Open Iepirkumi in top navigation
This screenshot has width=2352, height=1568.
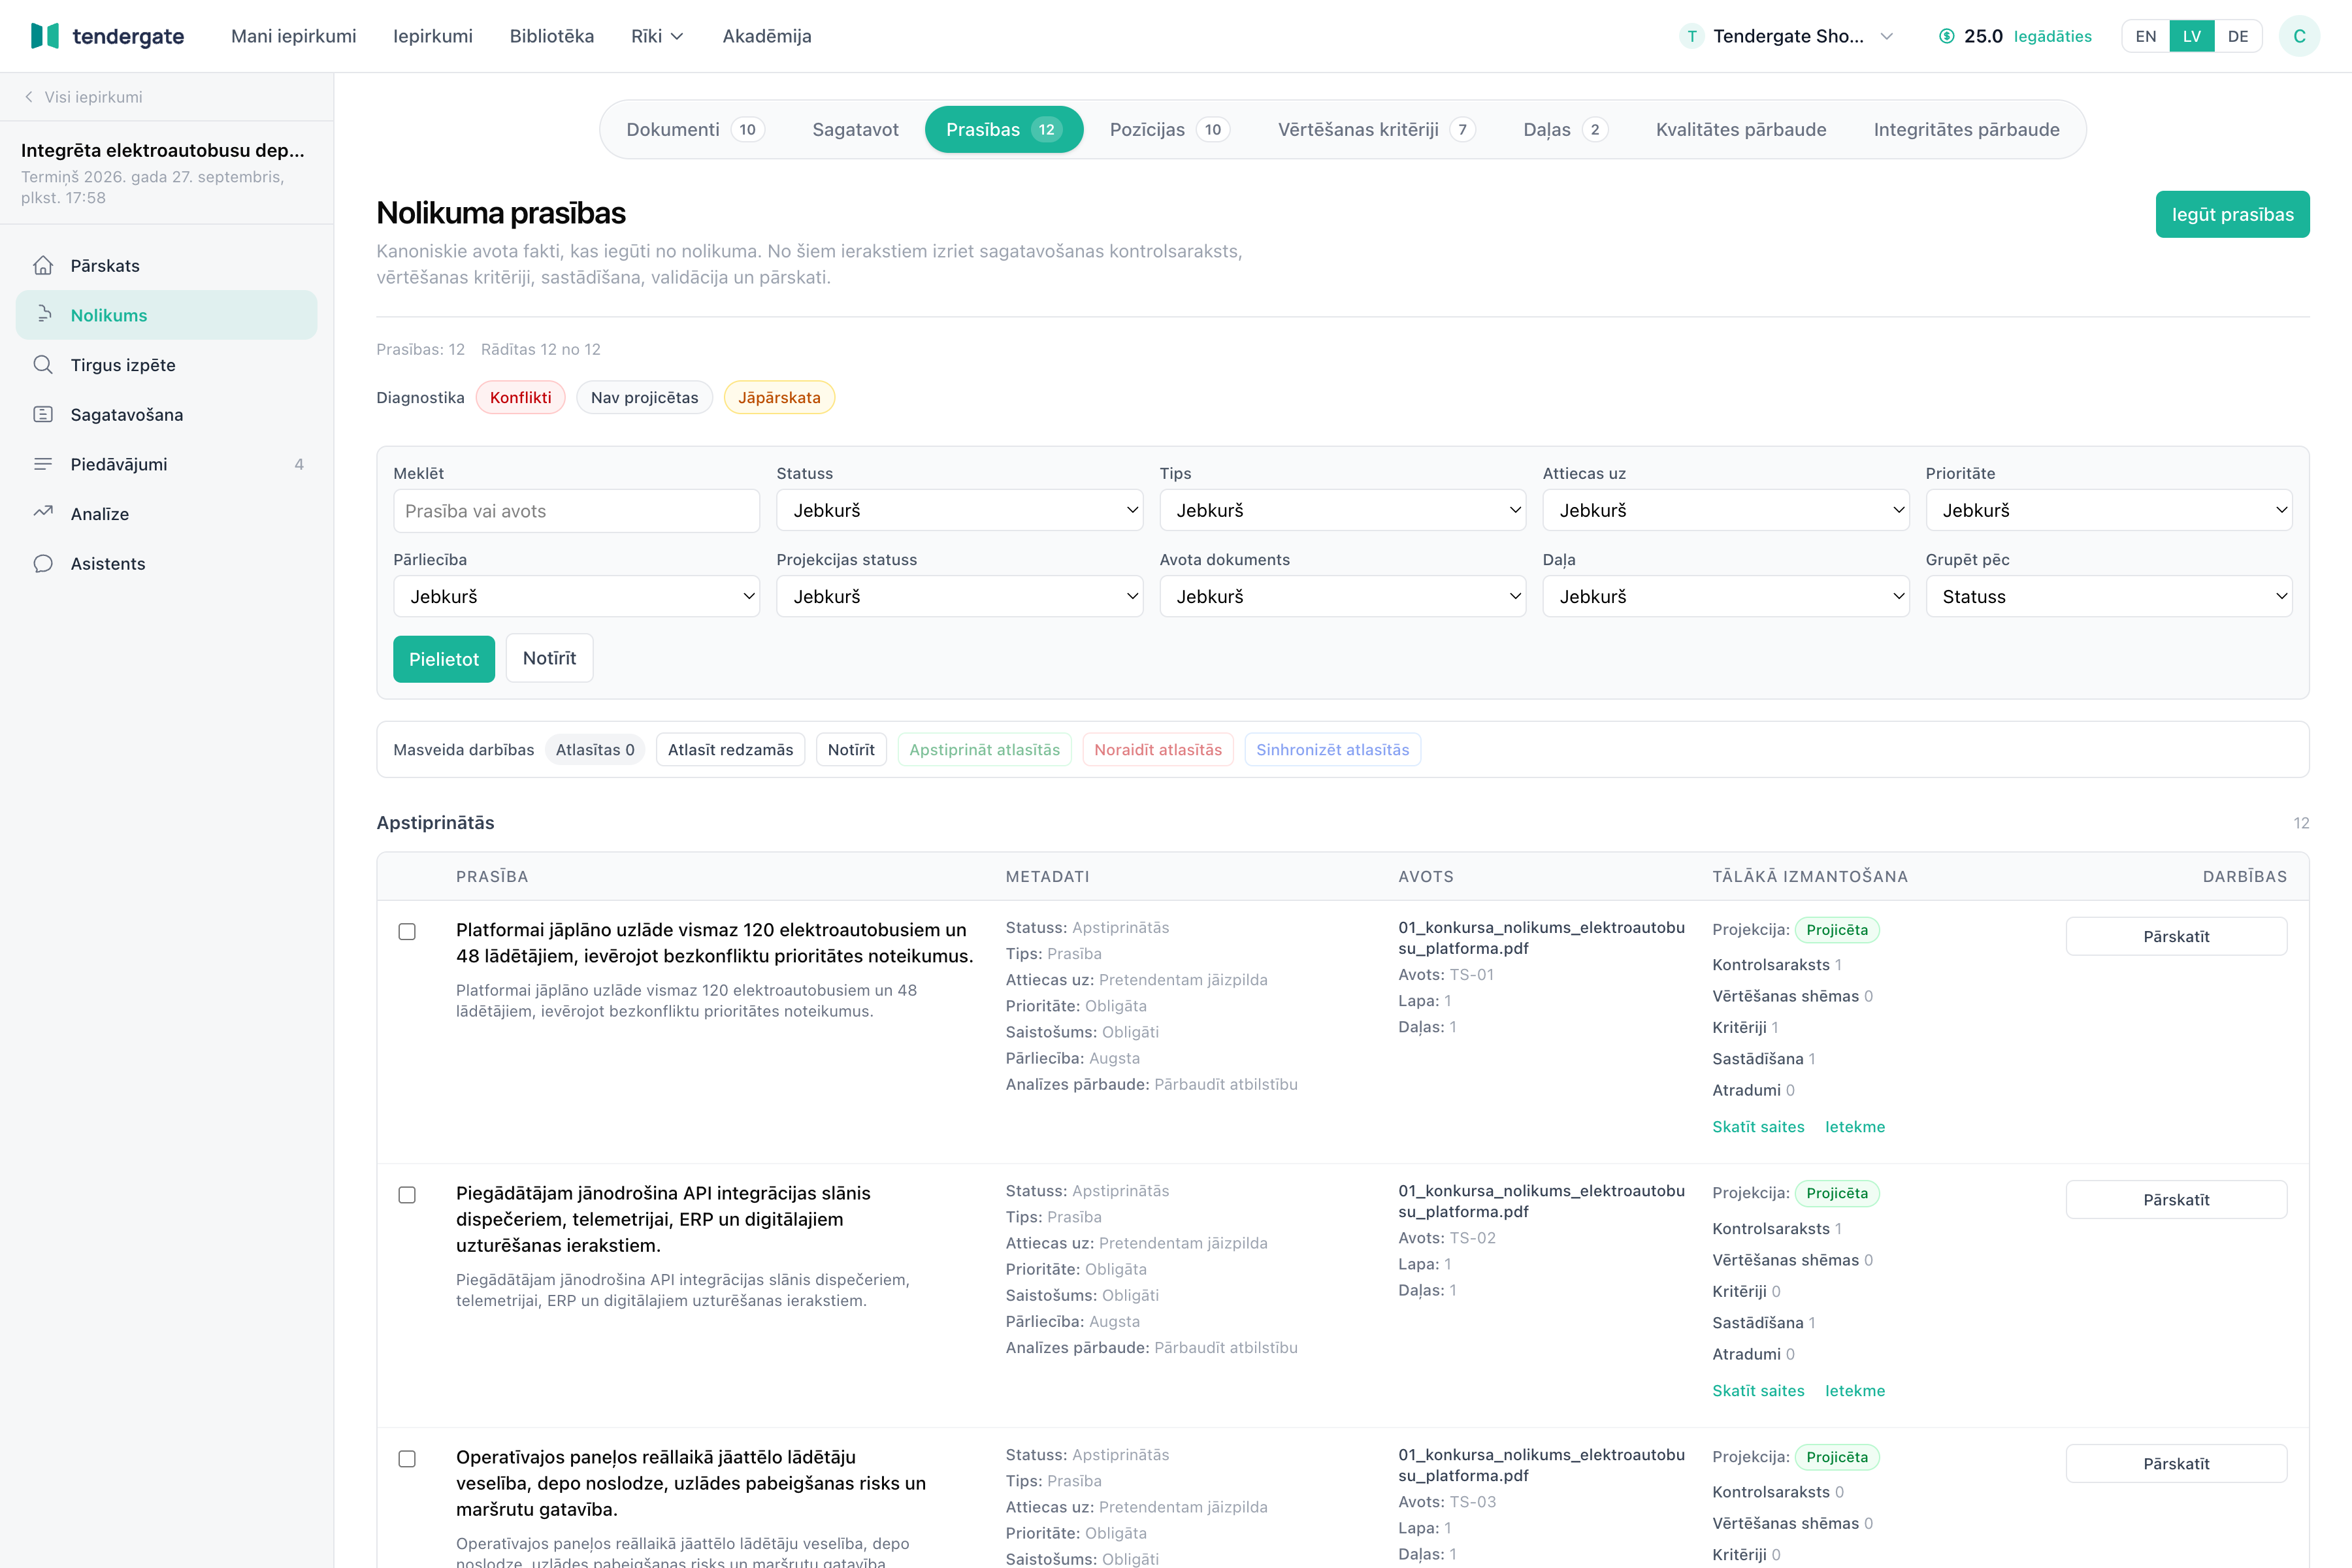(432, 36)
